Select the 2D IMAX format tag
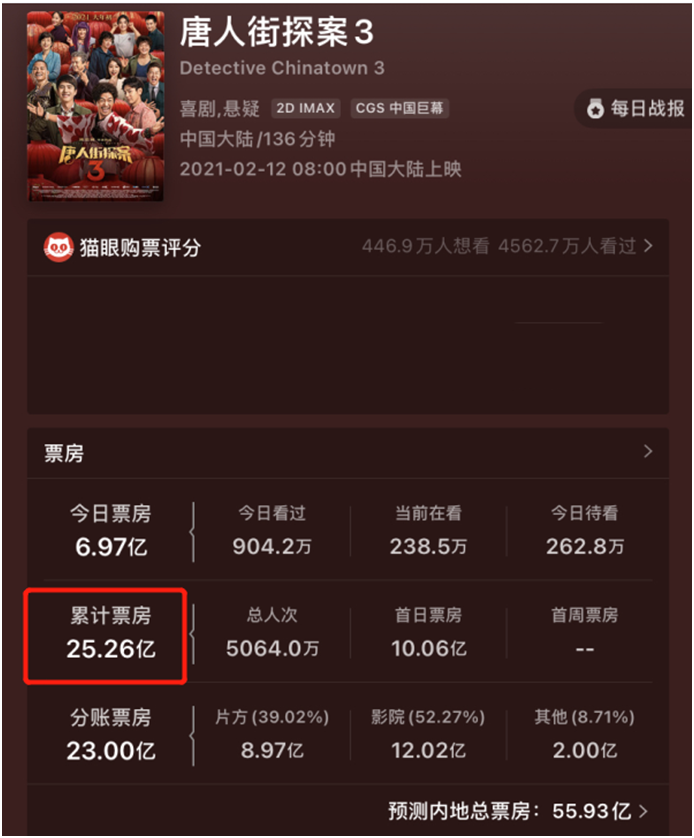Screen dimensions: 694x838 (x=306, y=108)
